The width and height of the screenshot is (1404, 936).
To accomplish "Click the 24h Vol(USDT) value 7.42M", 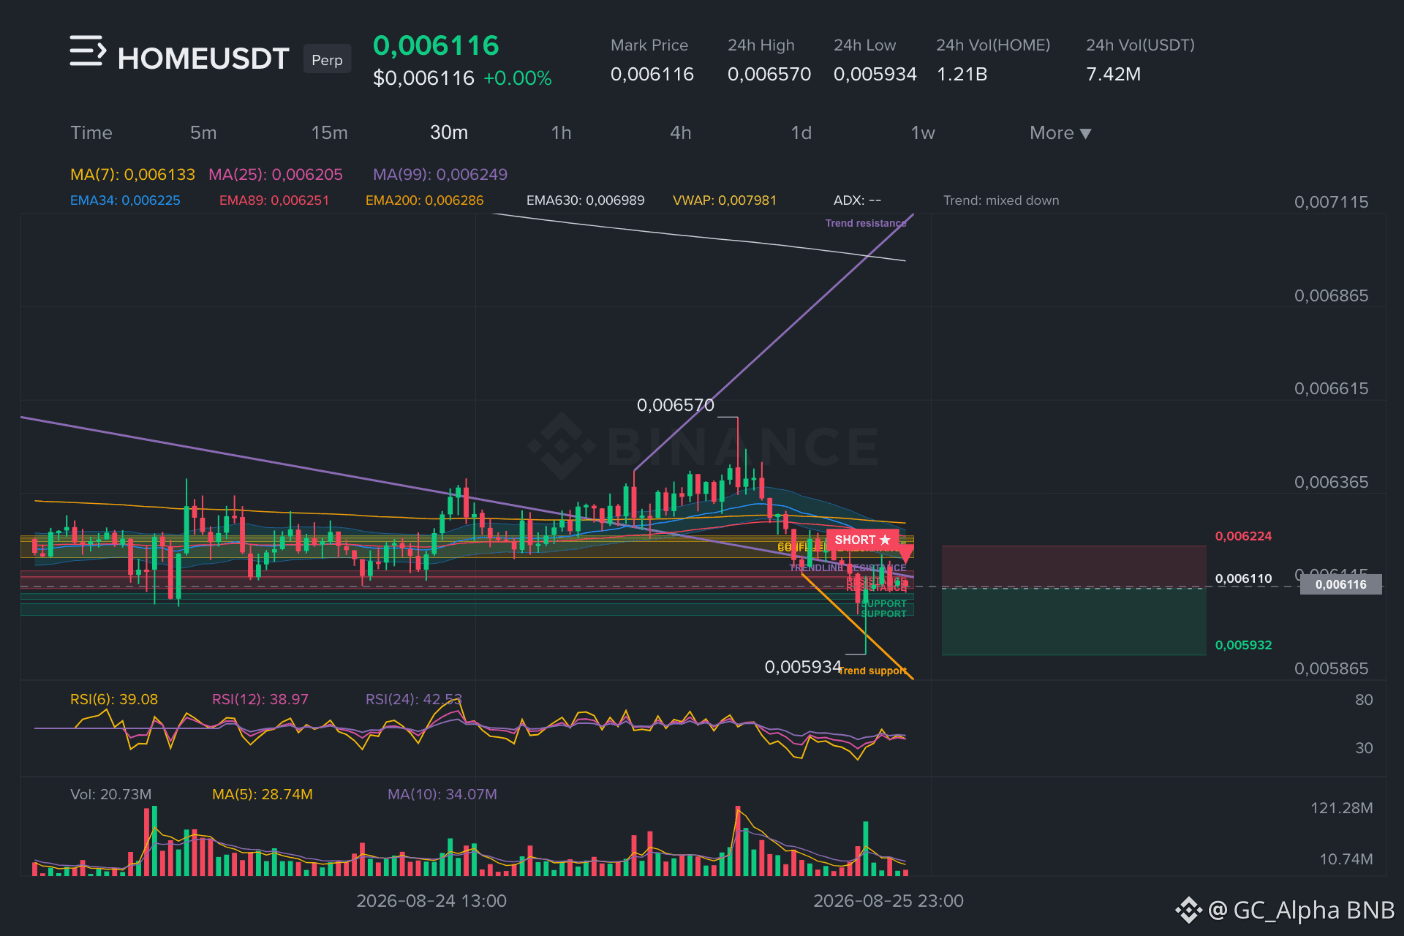I will (1113, 74).
